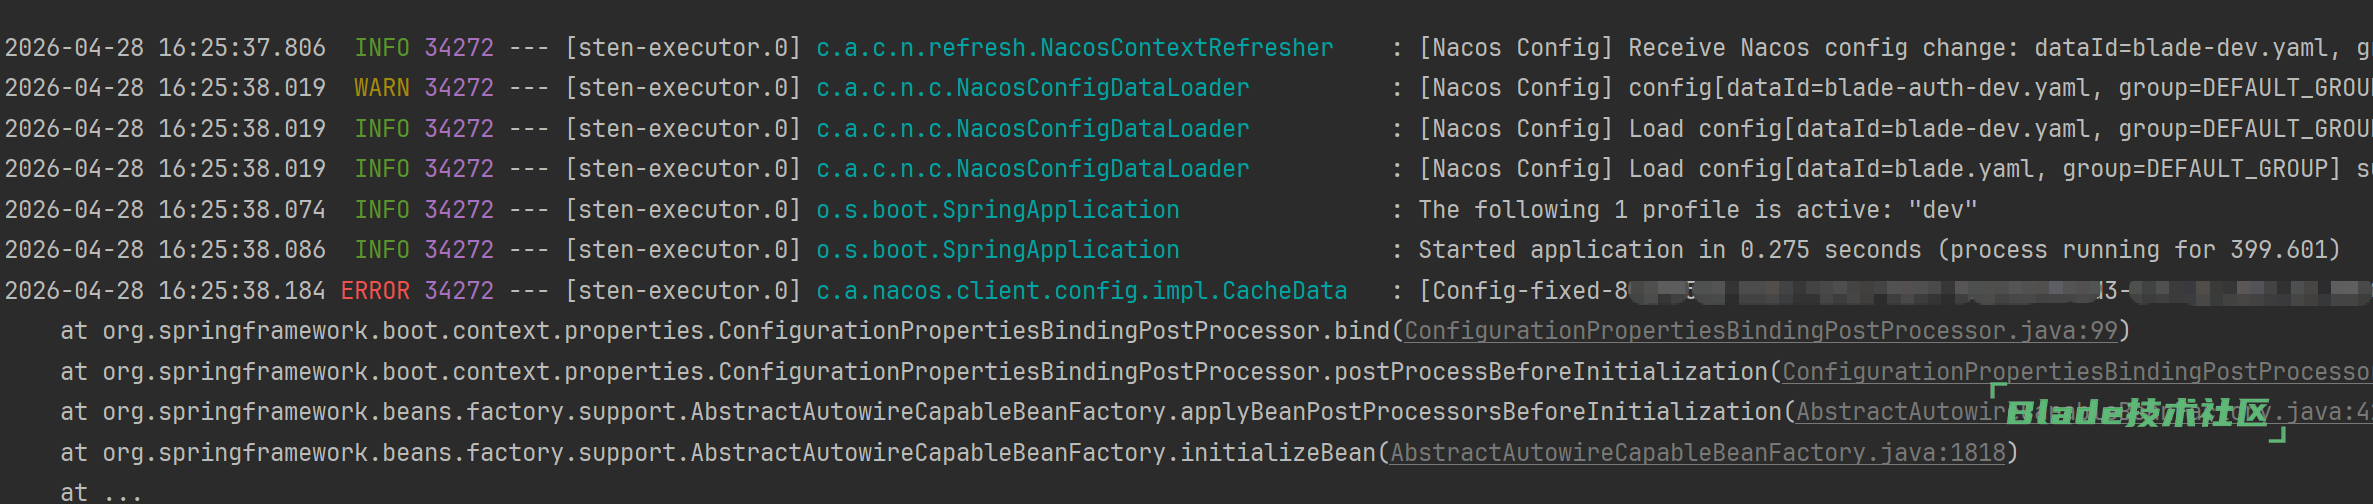
Task: Click the green Blade技术社区 watermark
Action: (x=2137, y=412)
